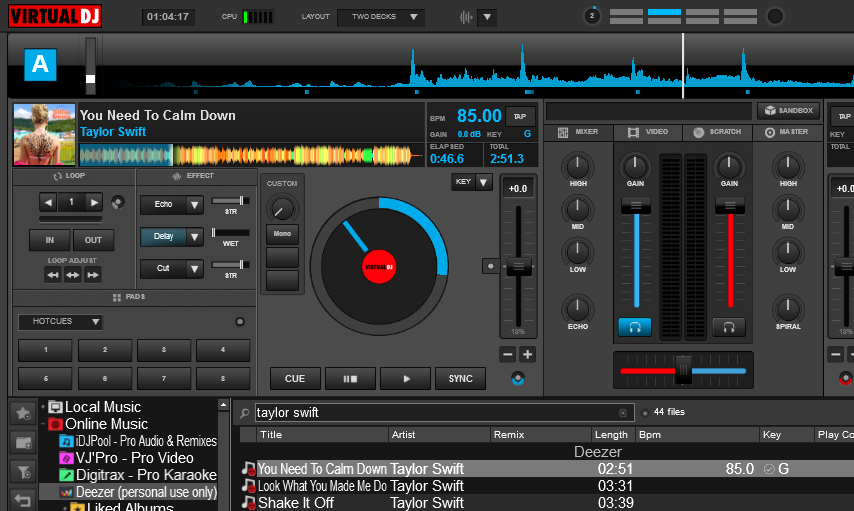The height and width of the screenshot is (511, 854).
Task: Collapse the Online Music tree node
Action: (x=43, y=423)
